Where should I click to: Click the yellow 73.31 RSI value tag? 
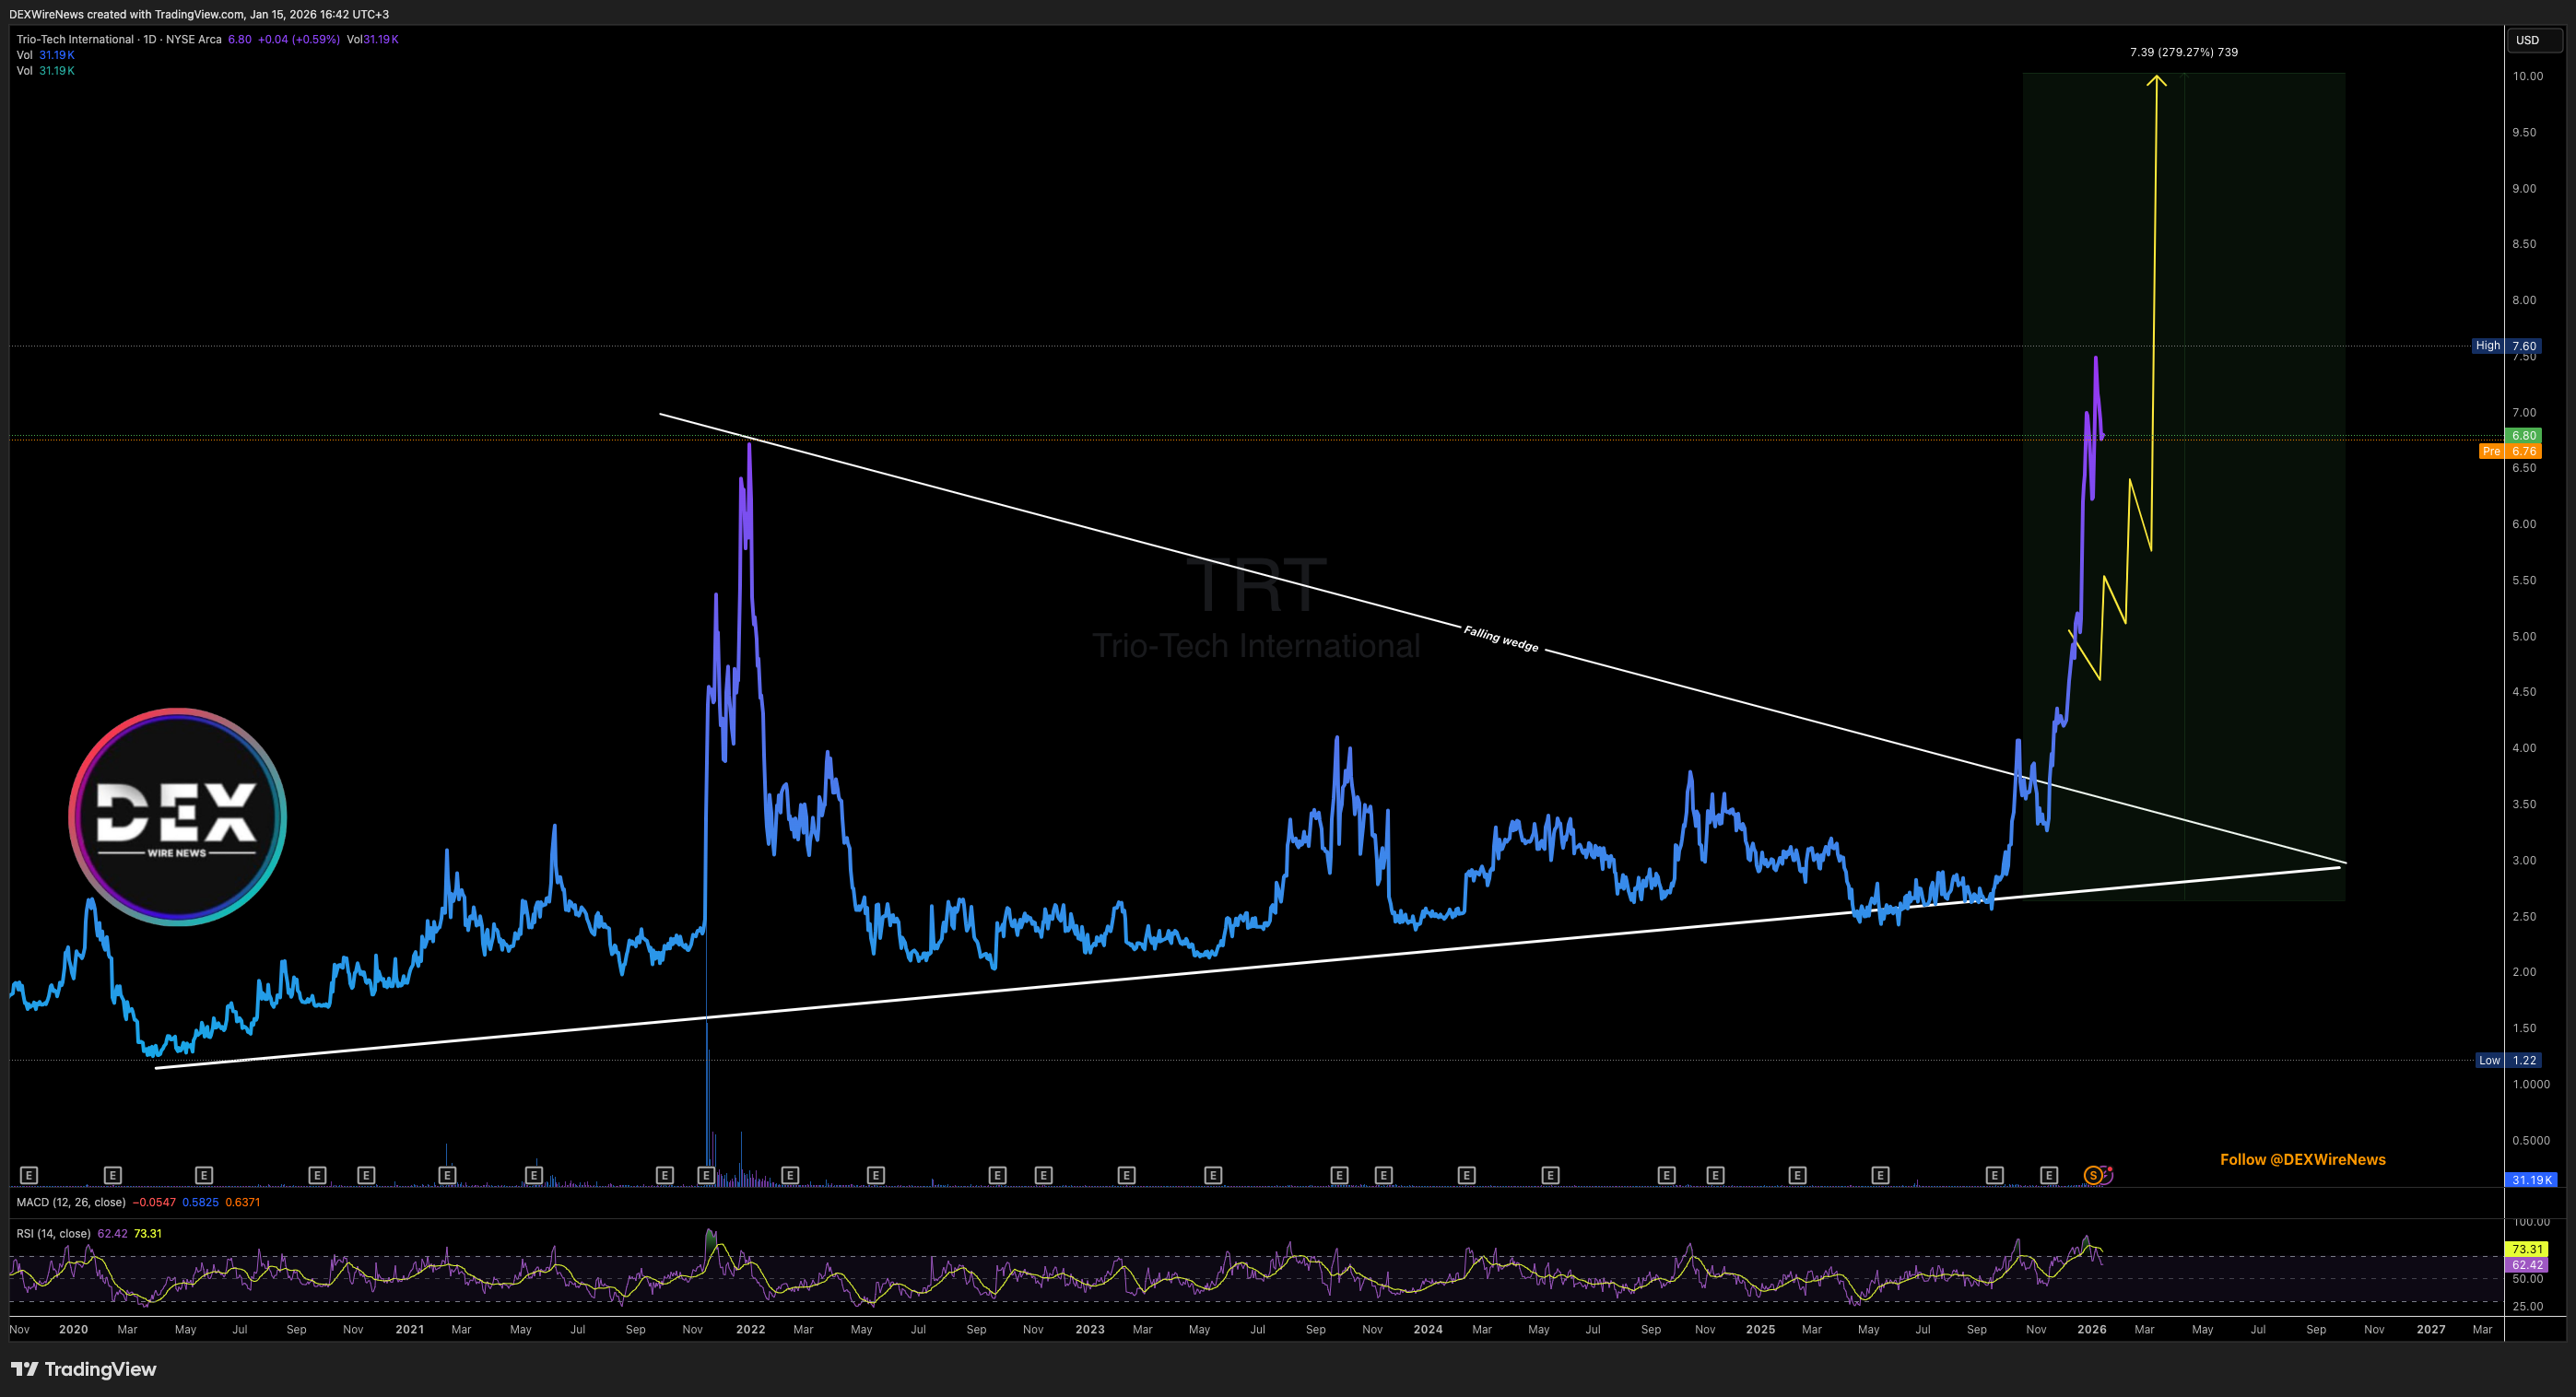click(2526, 1249)
